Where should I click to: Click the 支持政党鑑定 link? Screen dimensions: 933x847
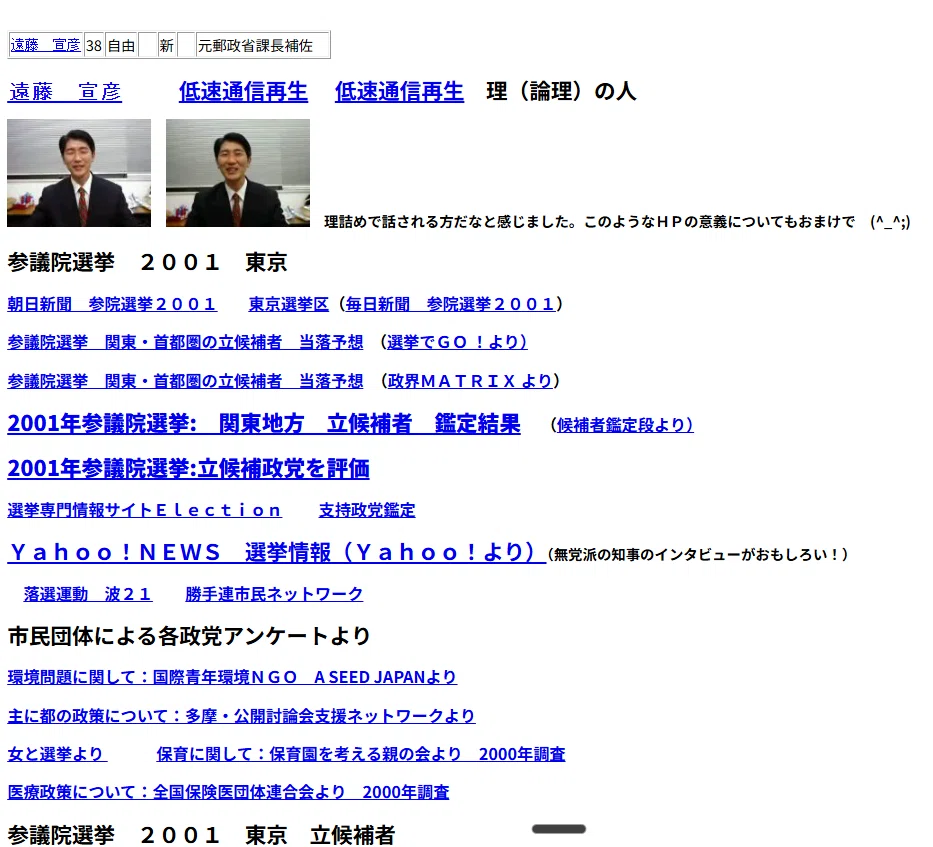367,510
